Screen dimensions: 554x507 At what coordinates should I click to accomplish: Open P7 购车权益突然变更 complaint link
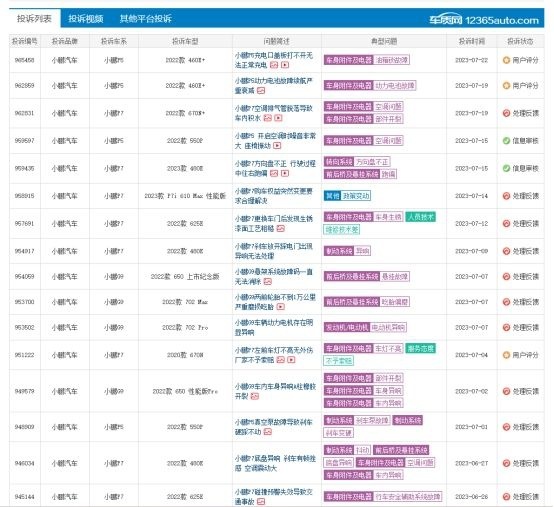(274, 196)
